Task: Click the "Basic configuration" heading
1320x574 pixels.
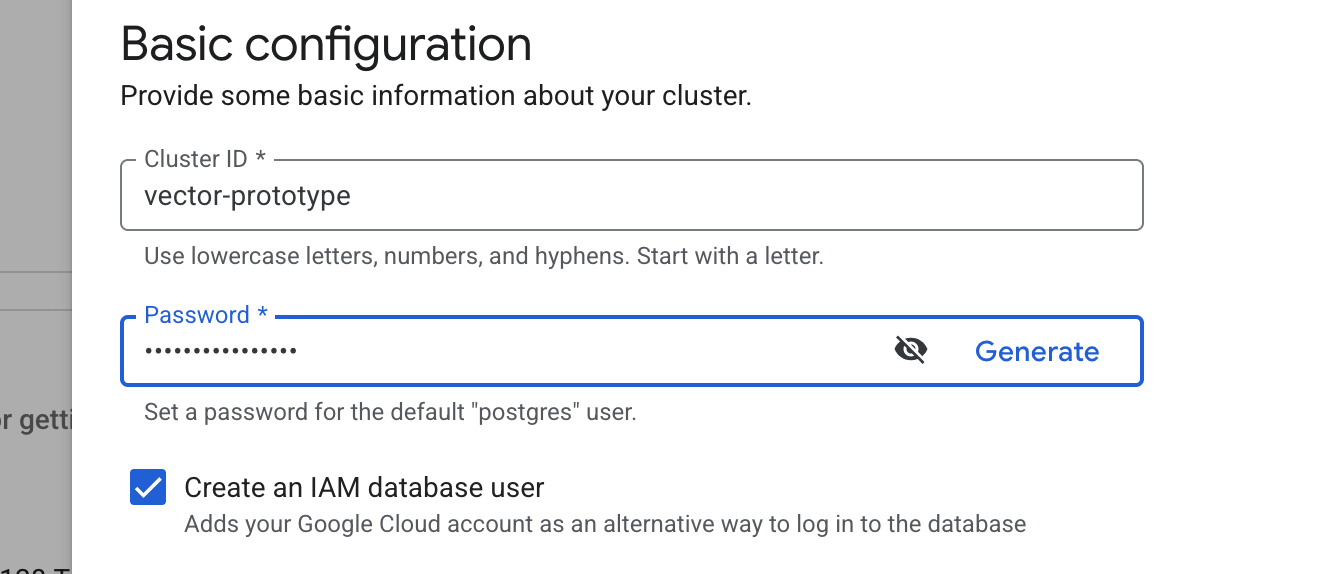Action: [326, 45]
